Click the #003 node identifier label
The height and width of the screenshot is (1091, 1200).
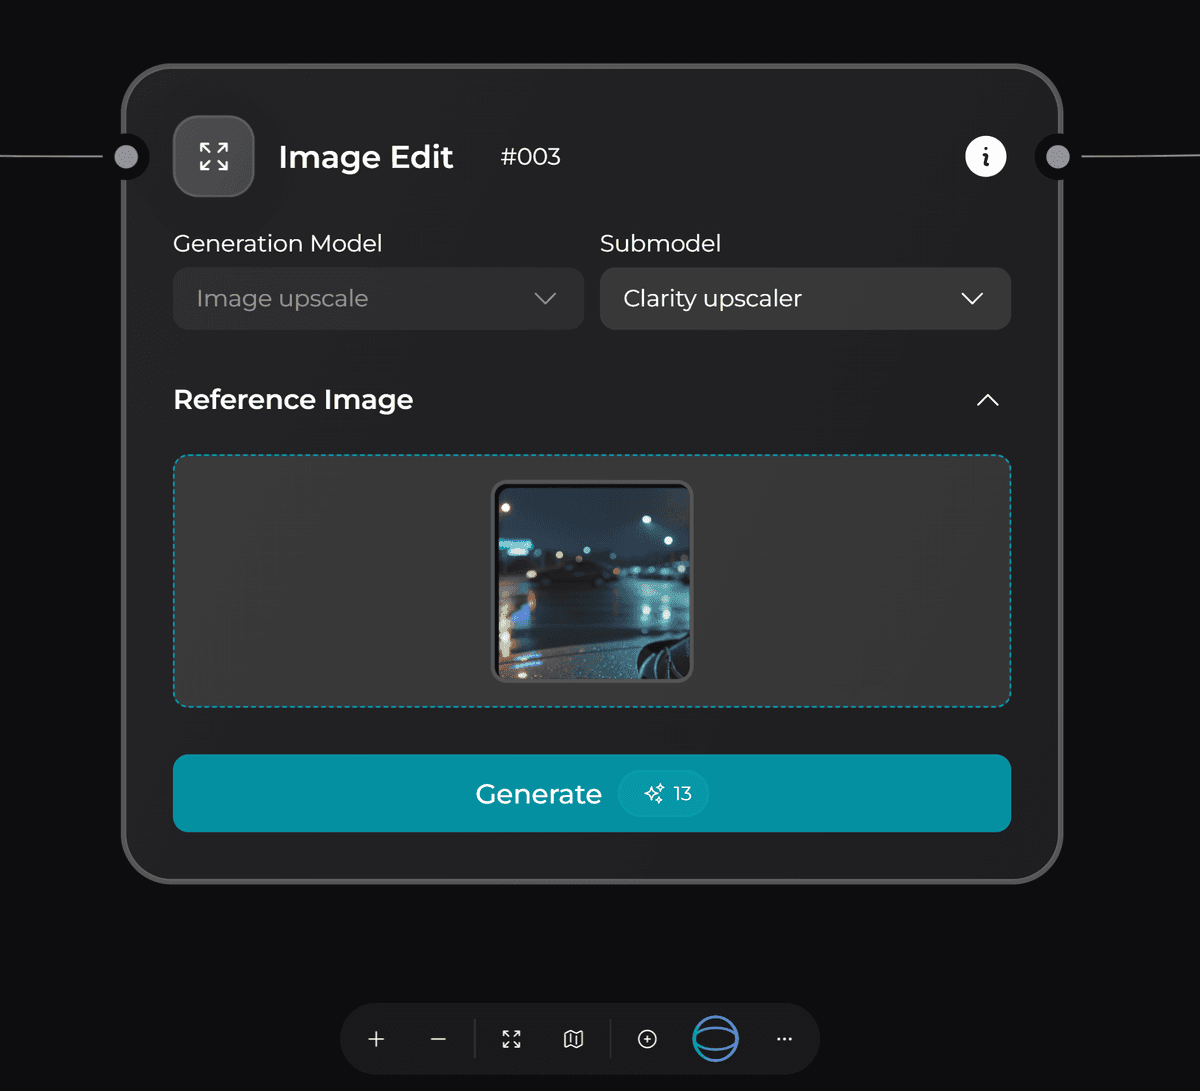[x=530, y=157]
